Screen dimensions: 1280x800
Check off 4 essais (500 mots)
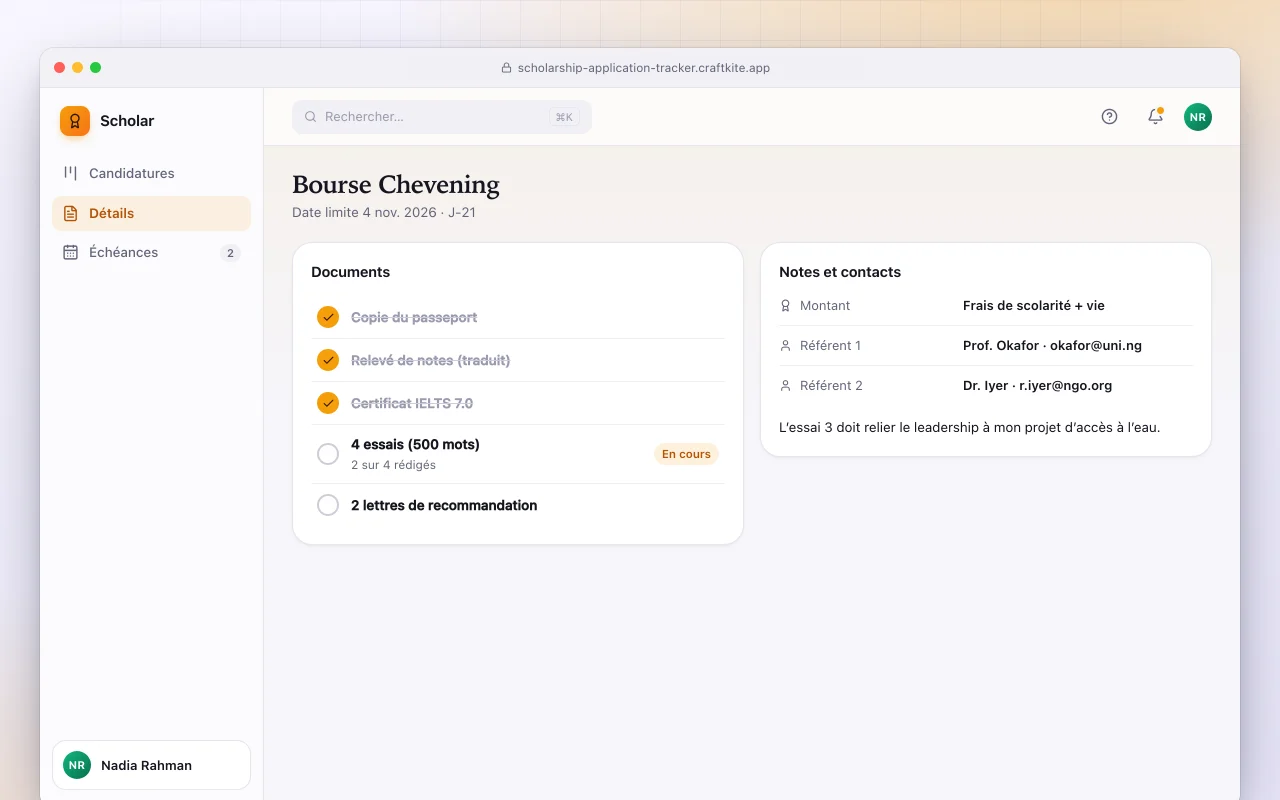click(328, 454)
